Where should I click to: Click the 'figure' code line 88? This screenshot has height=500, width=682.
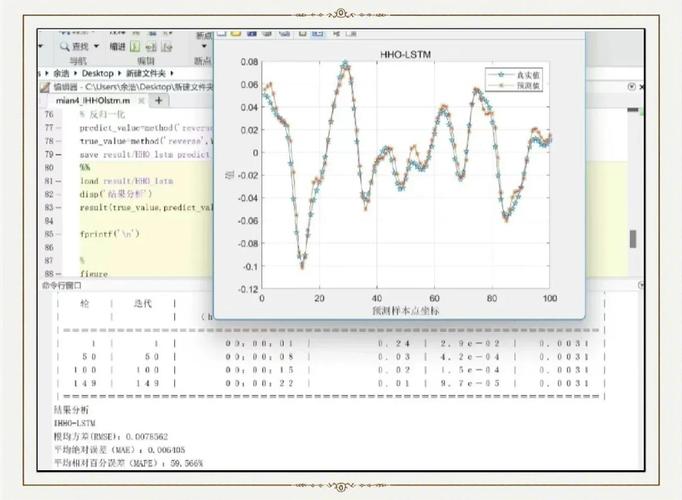[94, 273]
